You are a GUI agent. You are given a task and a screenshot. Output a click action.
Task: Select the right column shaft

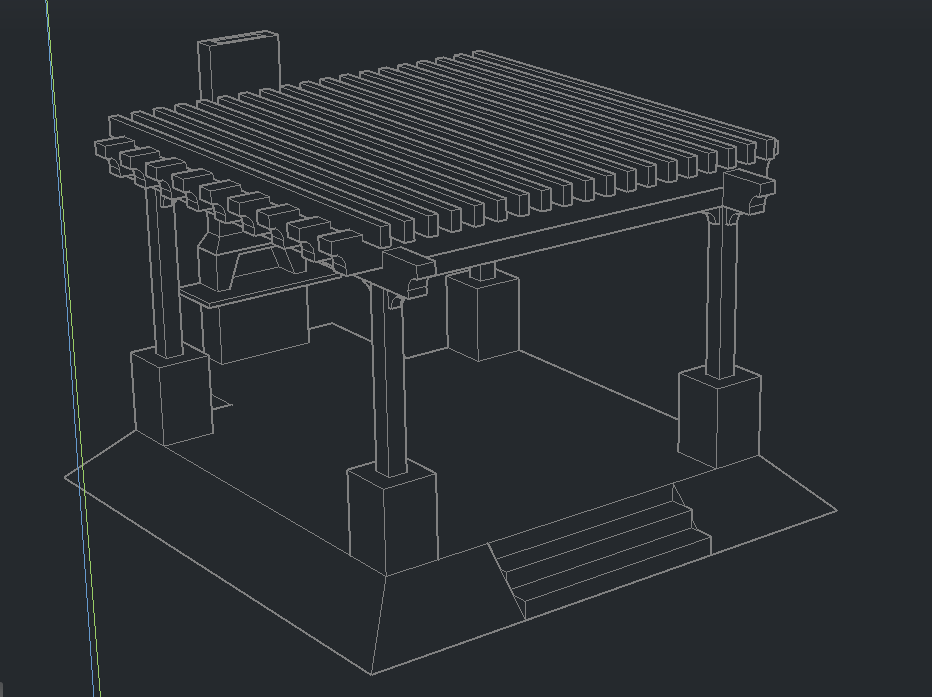[x=721, y=300]
